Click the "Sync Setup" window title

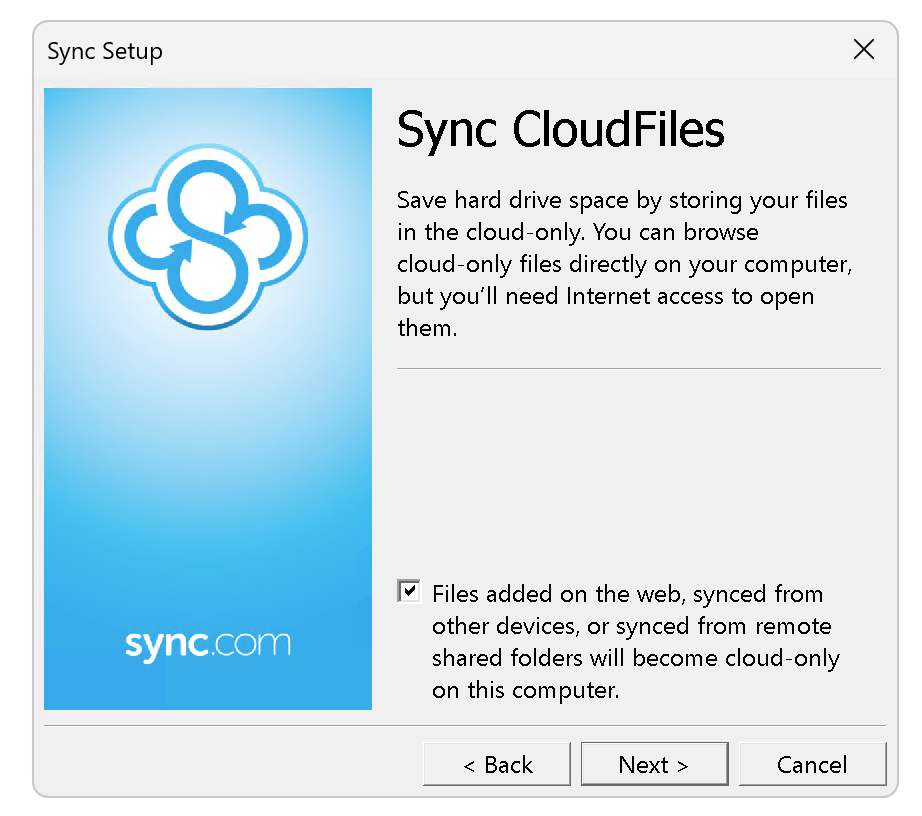(105, 51)
